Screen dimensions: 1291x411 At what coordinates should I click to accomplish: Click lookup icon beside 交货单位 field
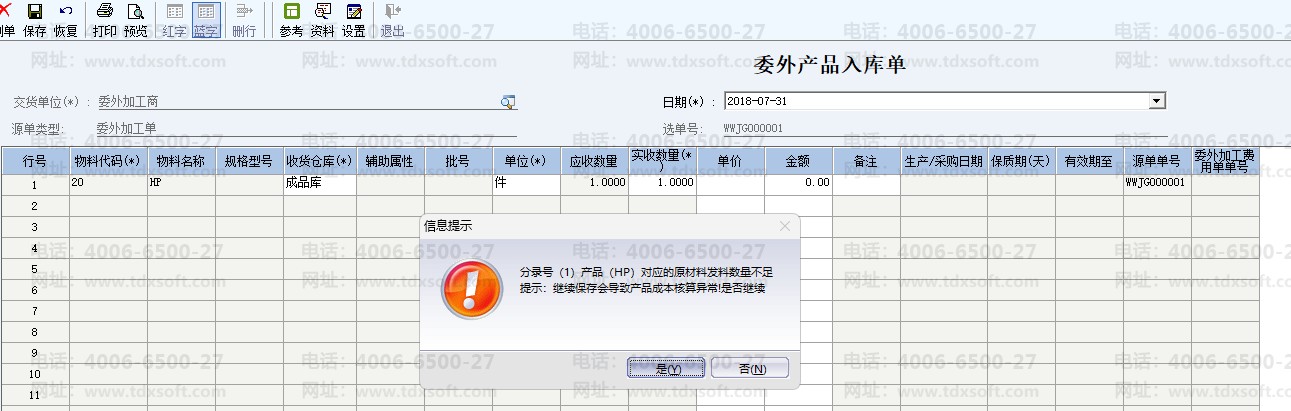pyautogui.click(x=508, y=102)
